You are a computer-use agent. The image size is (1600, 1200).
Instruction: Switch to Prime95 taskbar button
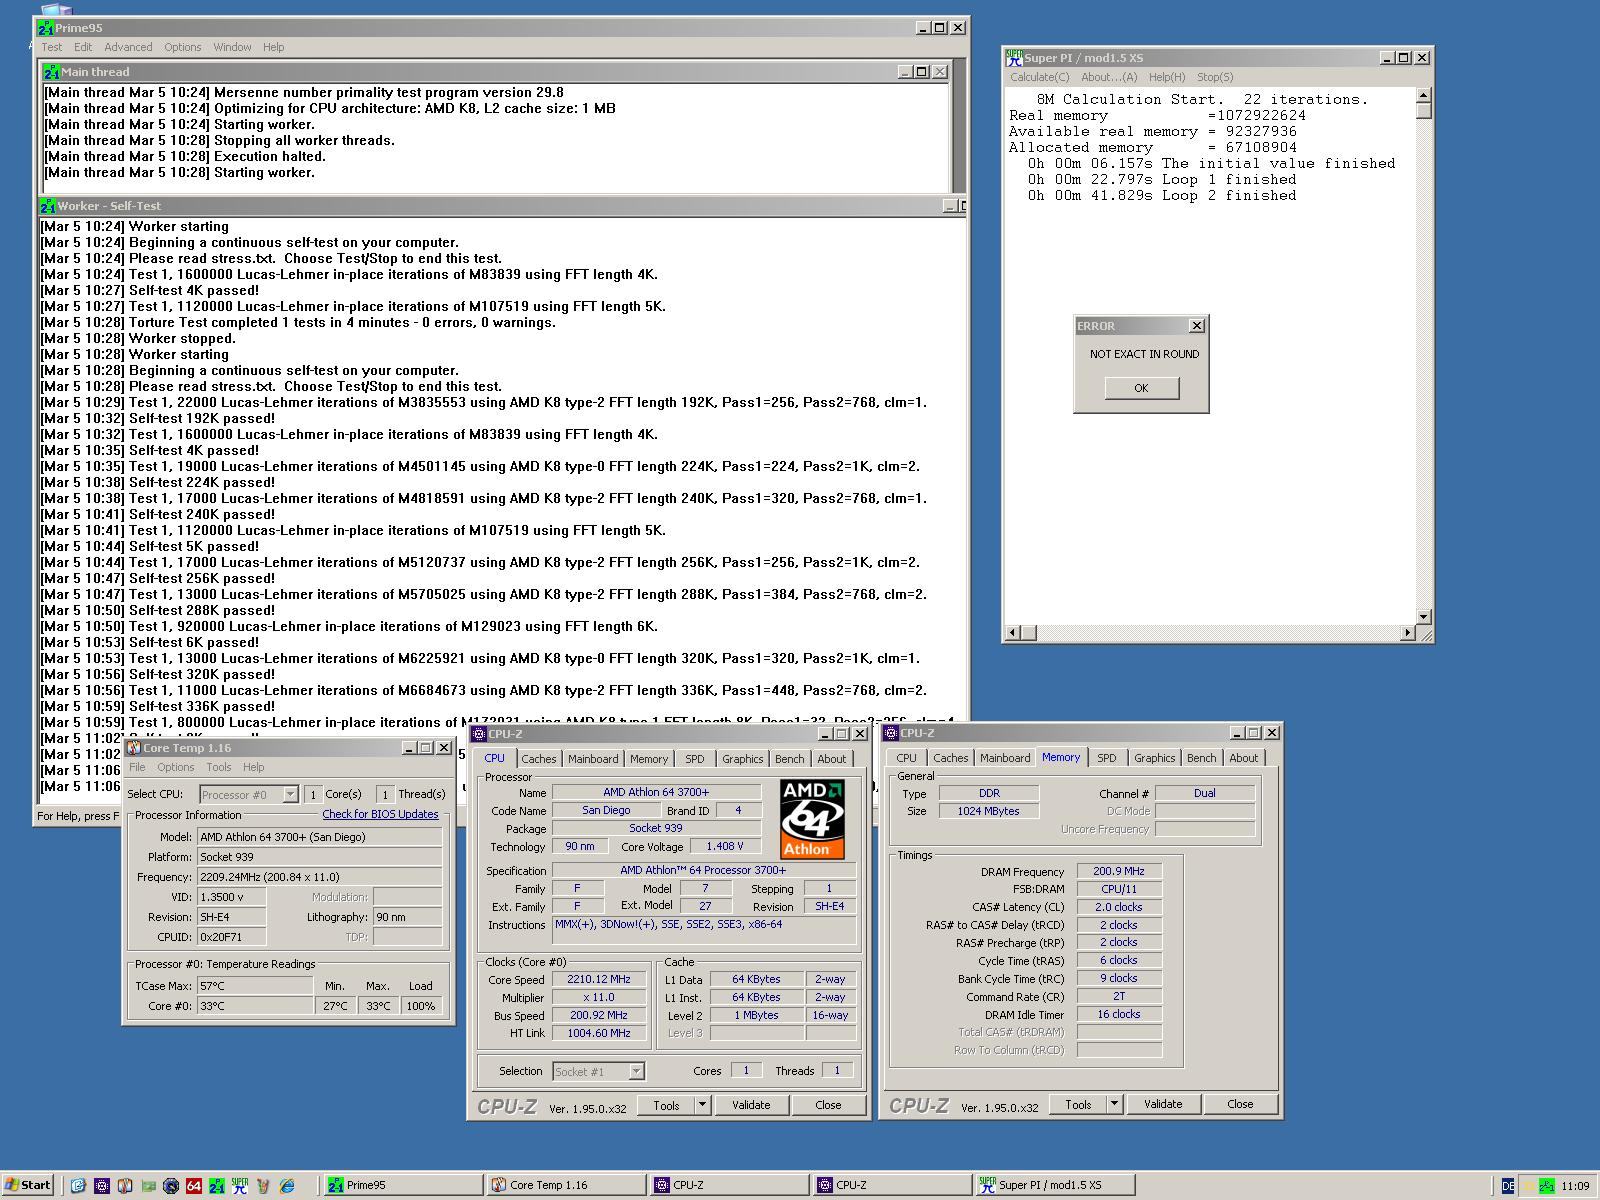[x=403, y=1185]
